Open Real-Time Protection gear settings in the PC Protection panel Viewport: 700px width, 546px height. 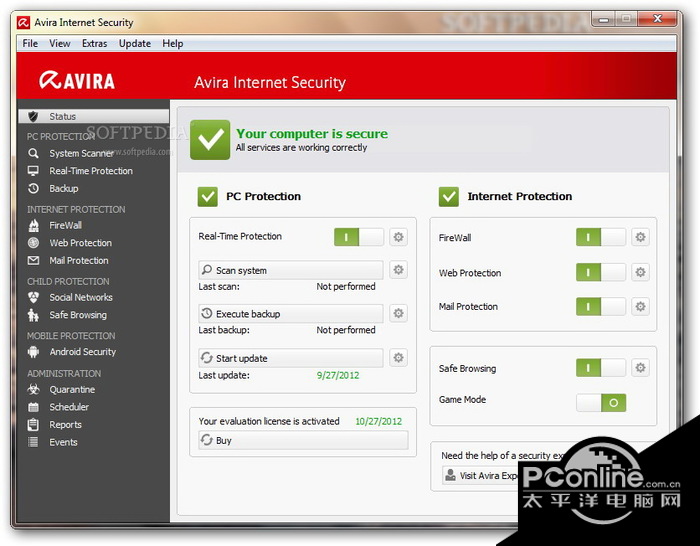(398, 237)
